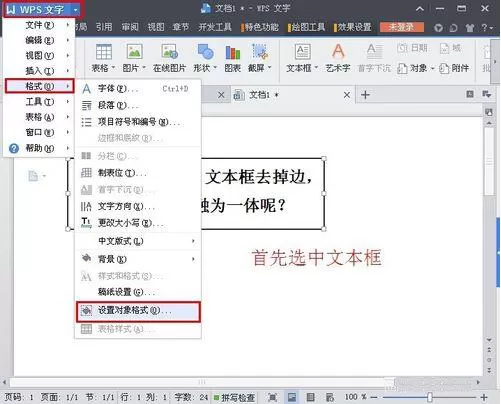The height and width of the screenshot is (404, 501).
Task: Open the dropdown arrow beside 文本框
Action: (x=316, y=68)
